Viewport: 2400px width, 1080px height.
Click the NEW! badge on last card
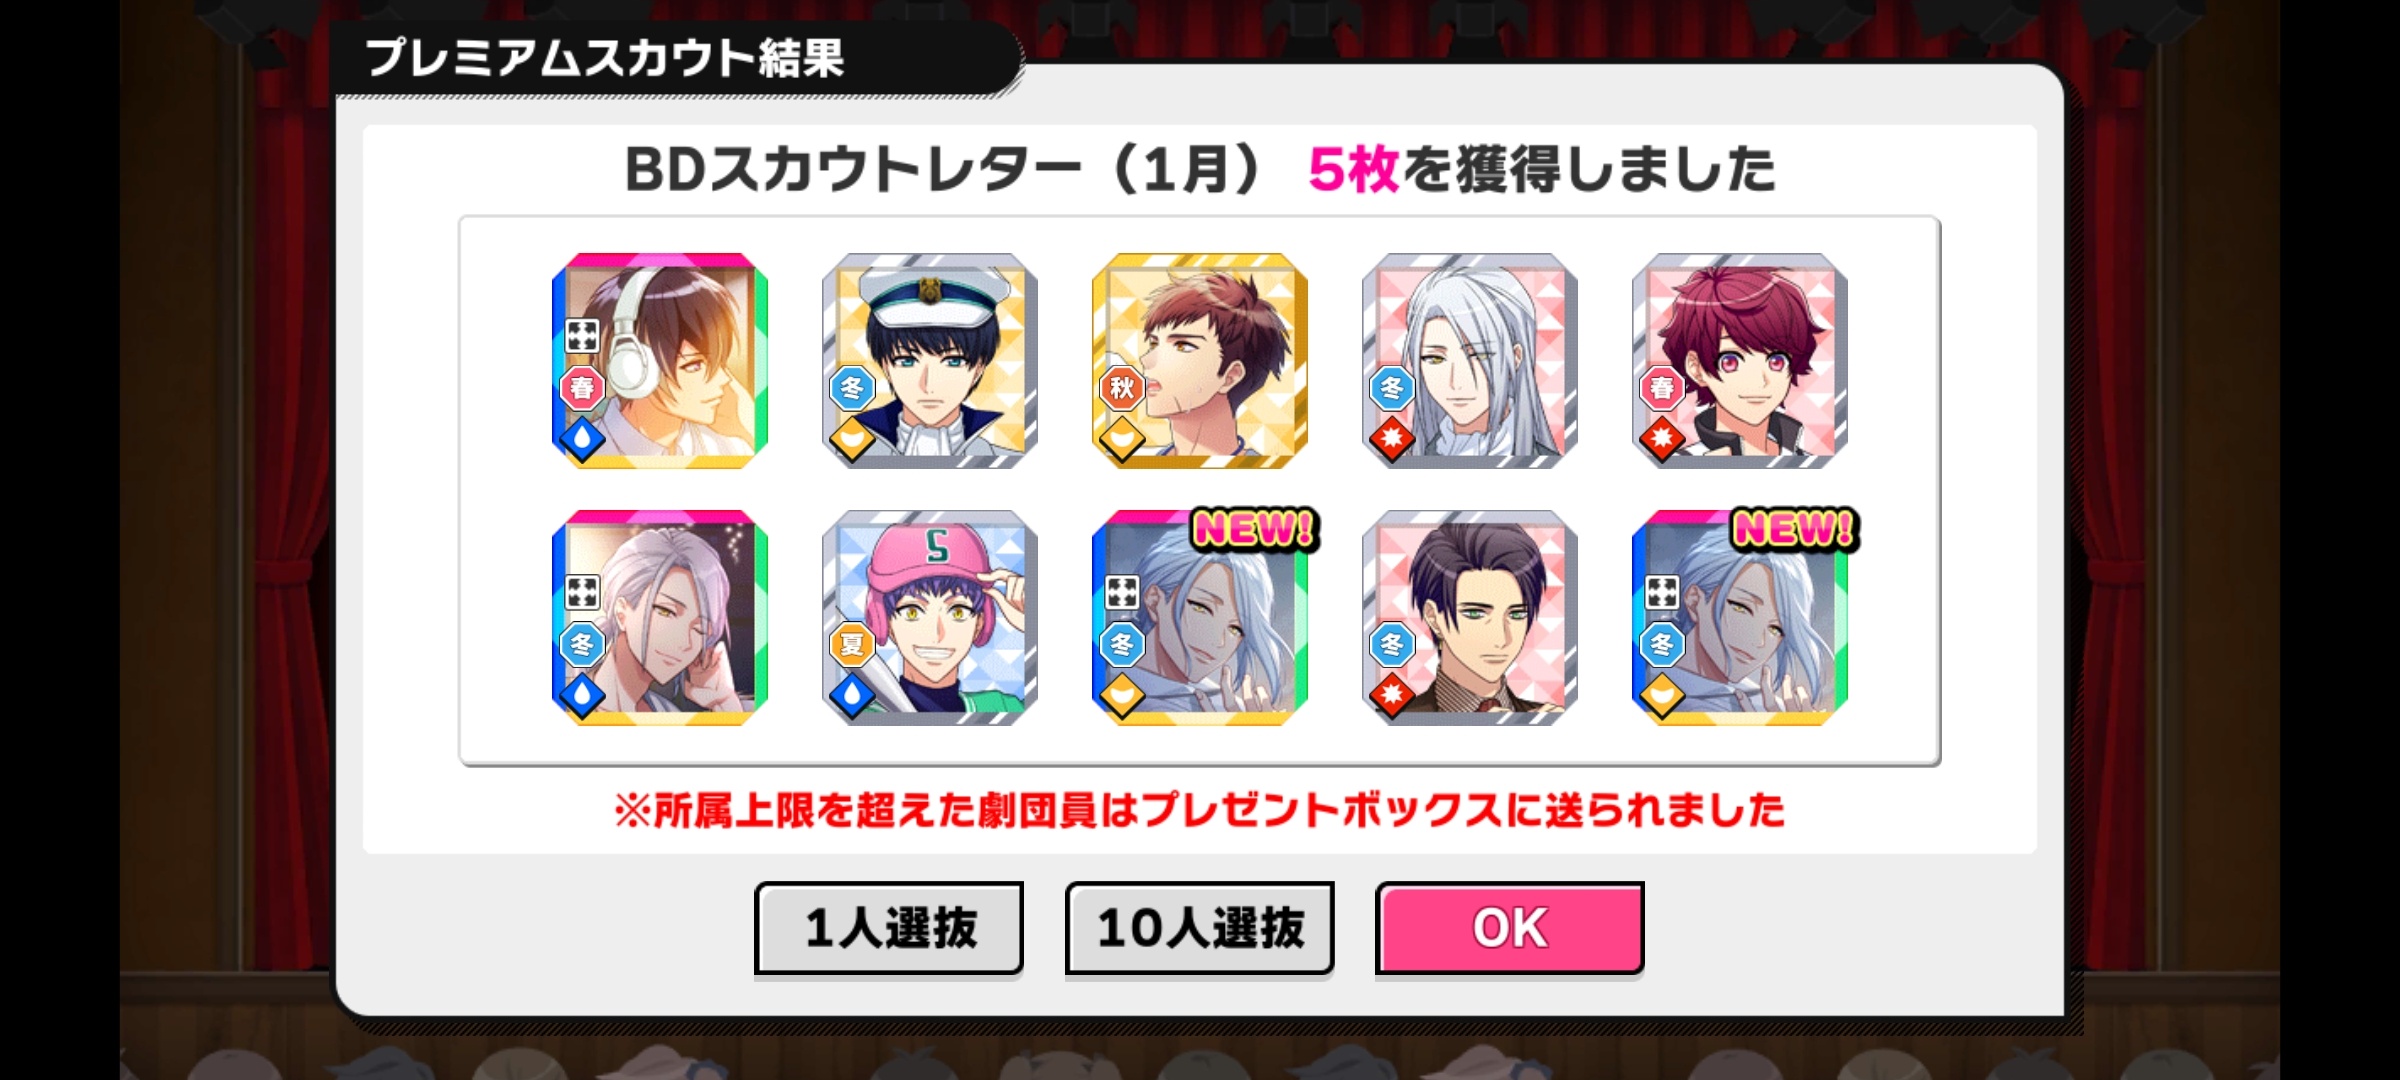coord(1795,529)
